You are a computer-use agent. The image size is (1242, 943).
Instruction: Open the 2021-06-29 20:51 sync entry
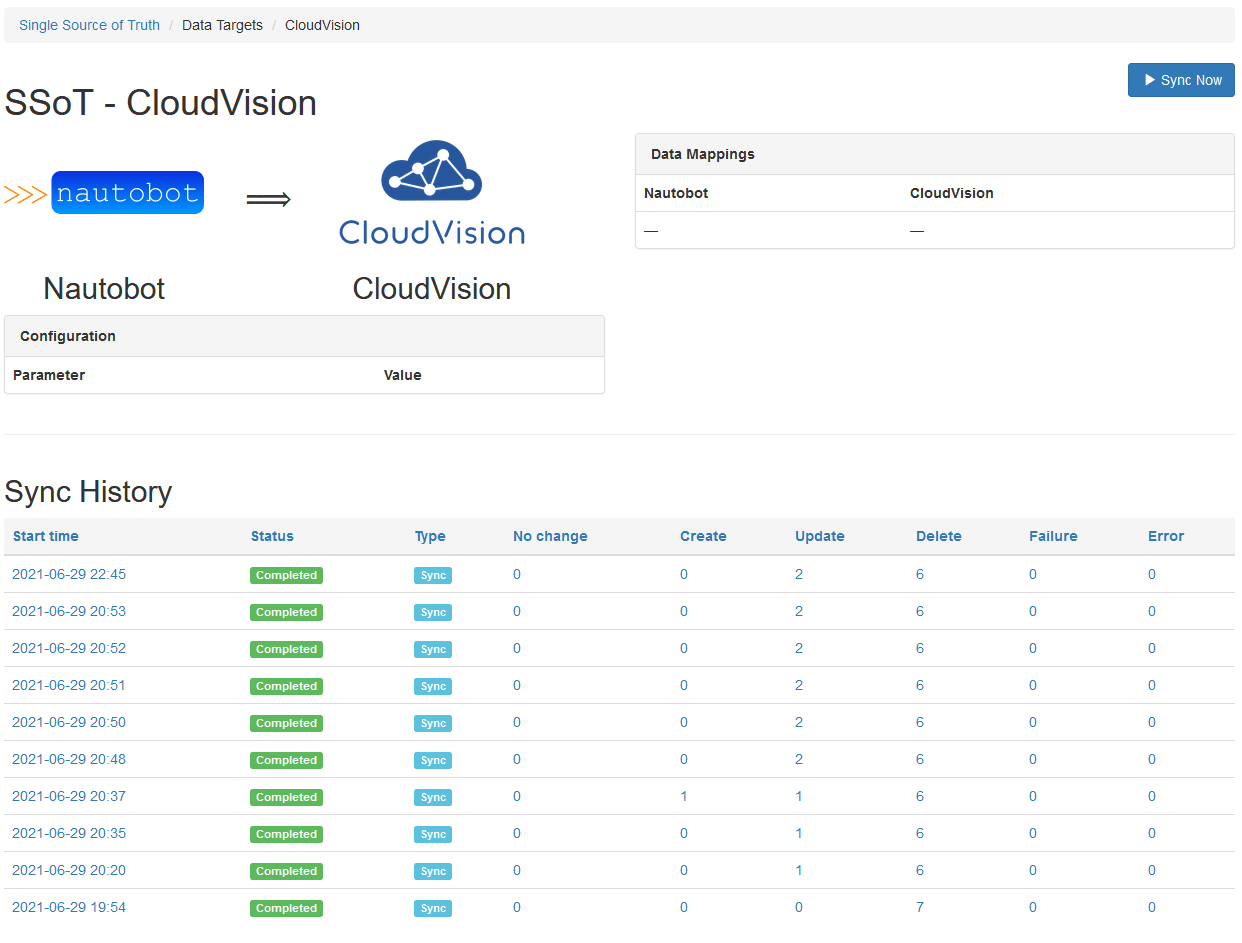click(69, 685)
